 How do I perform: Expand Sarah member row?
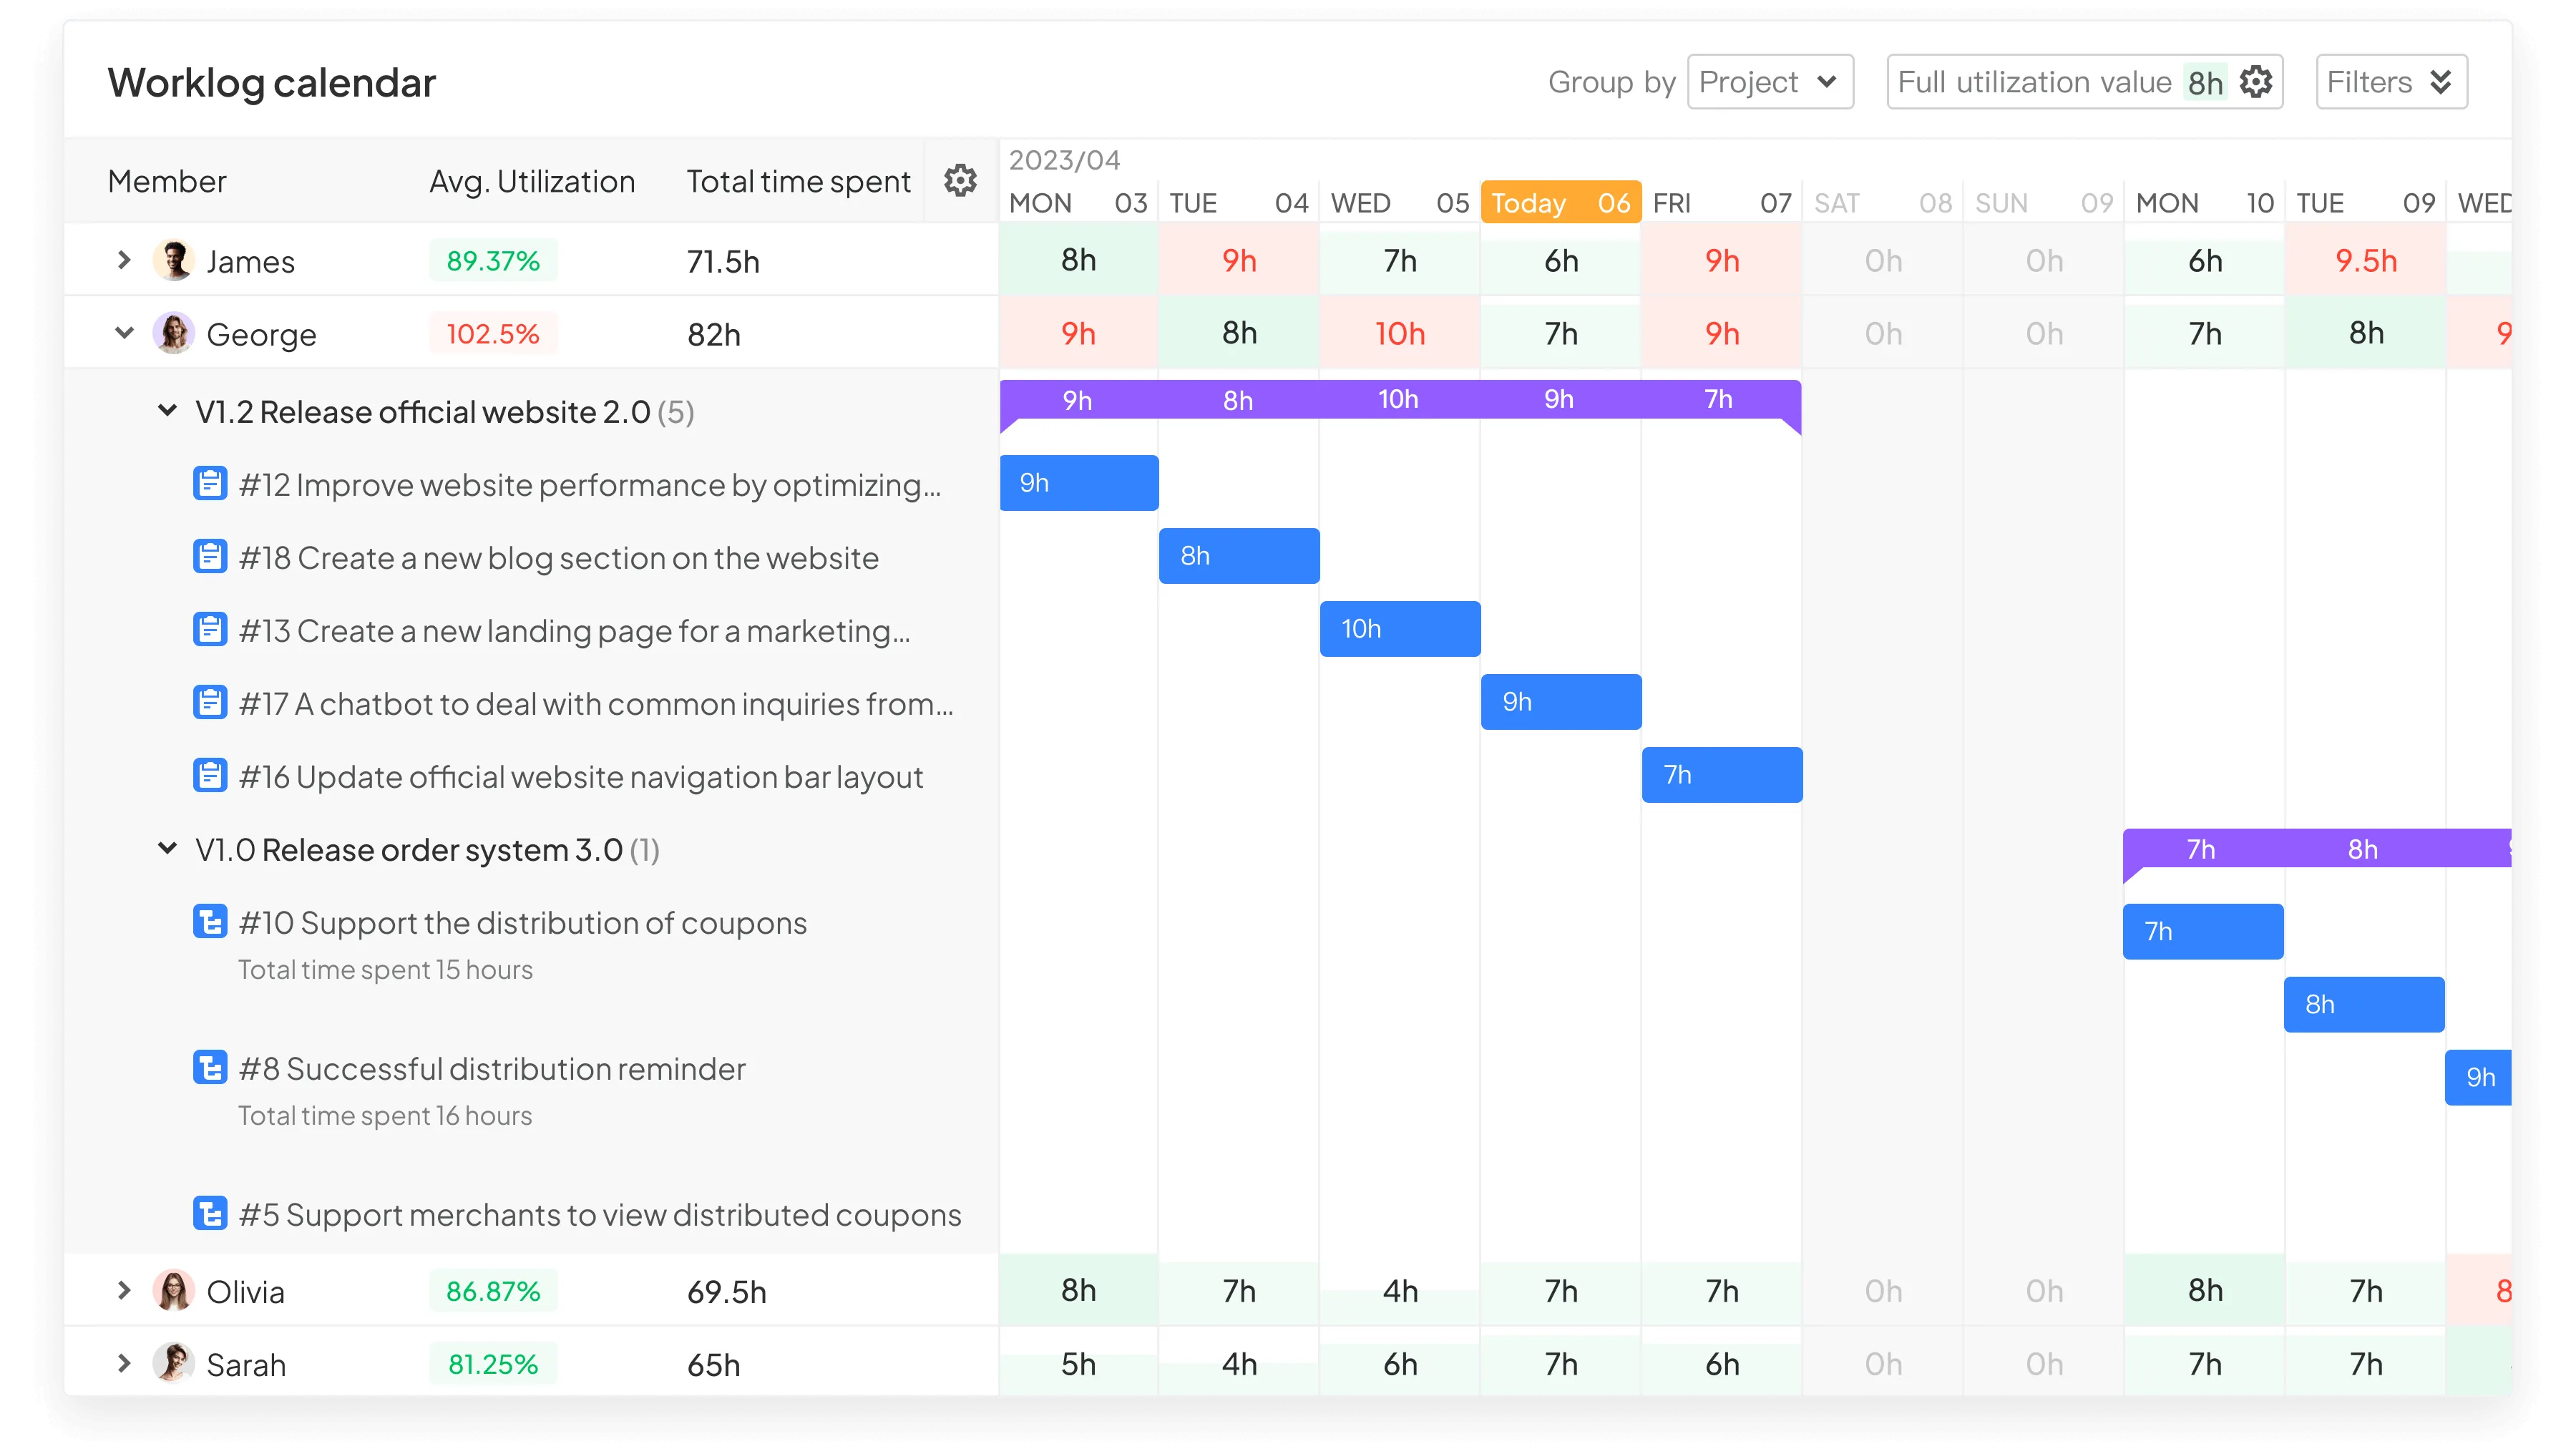pyautogui.click(x=124, y=1364)
